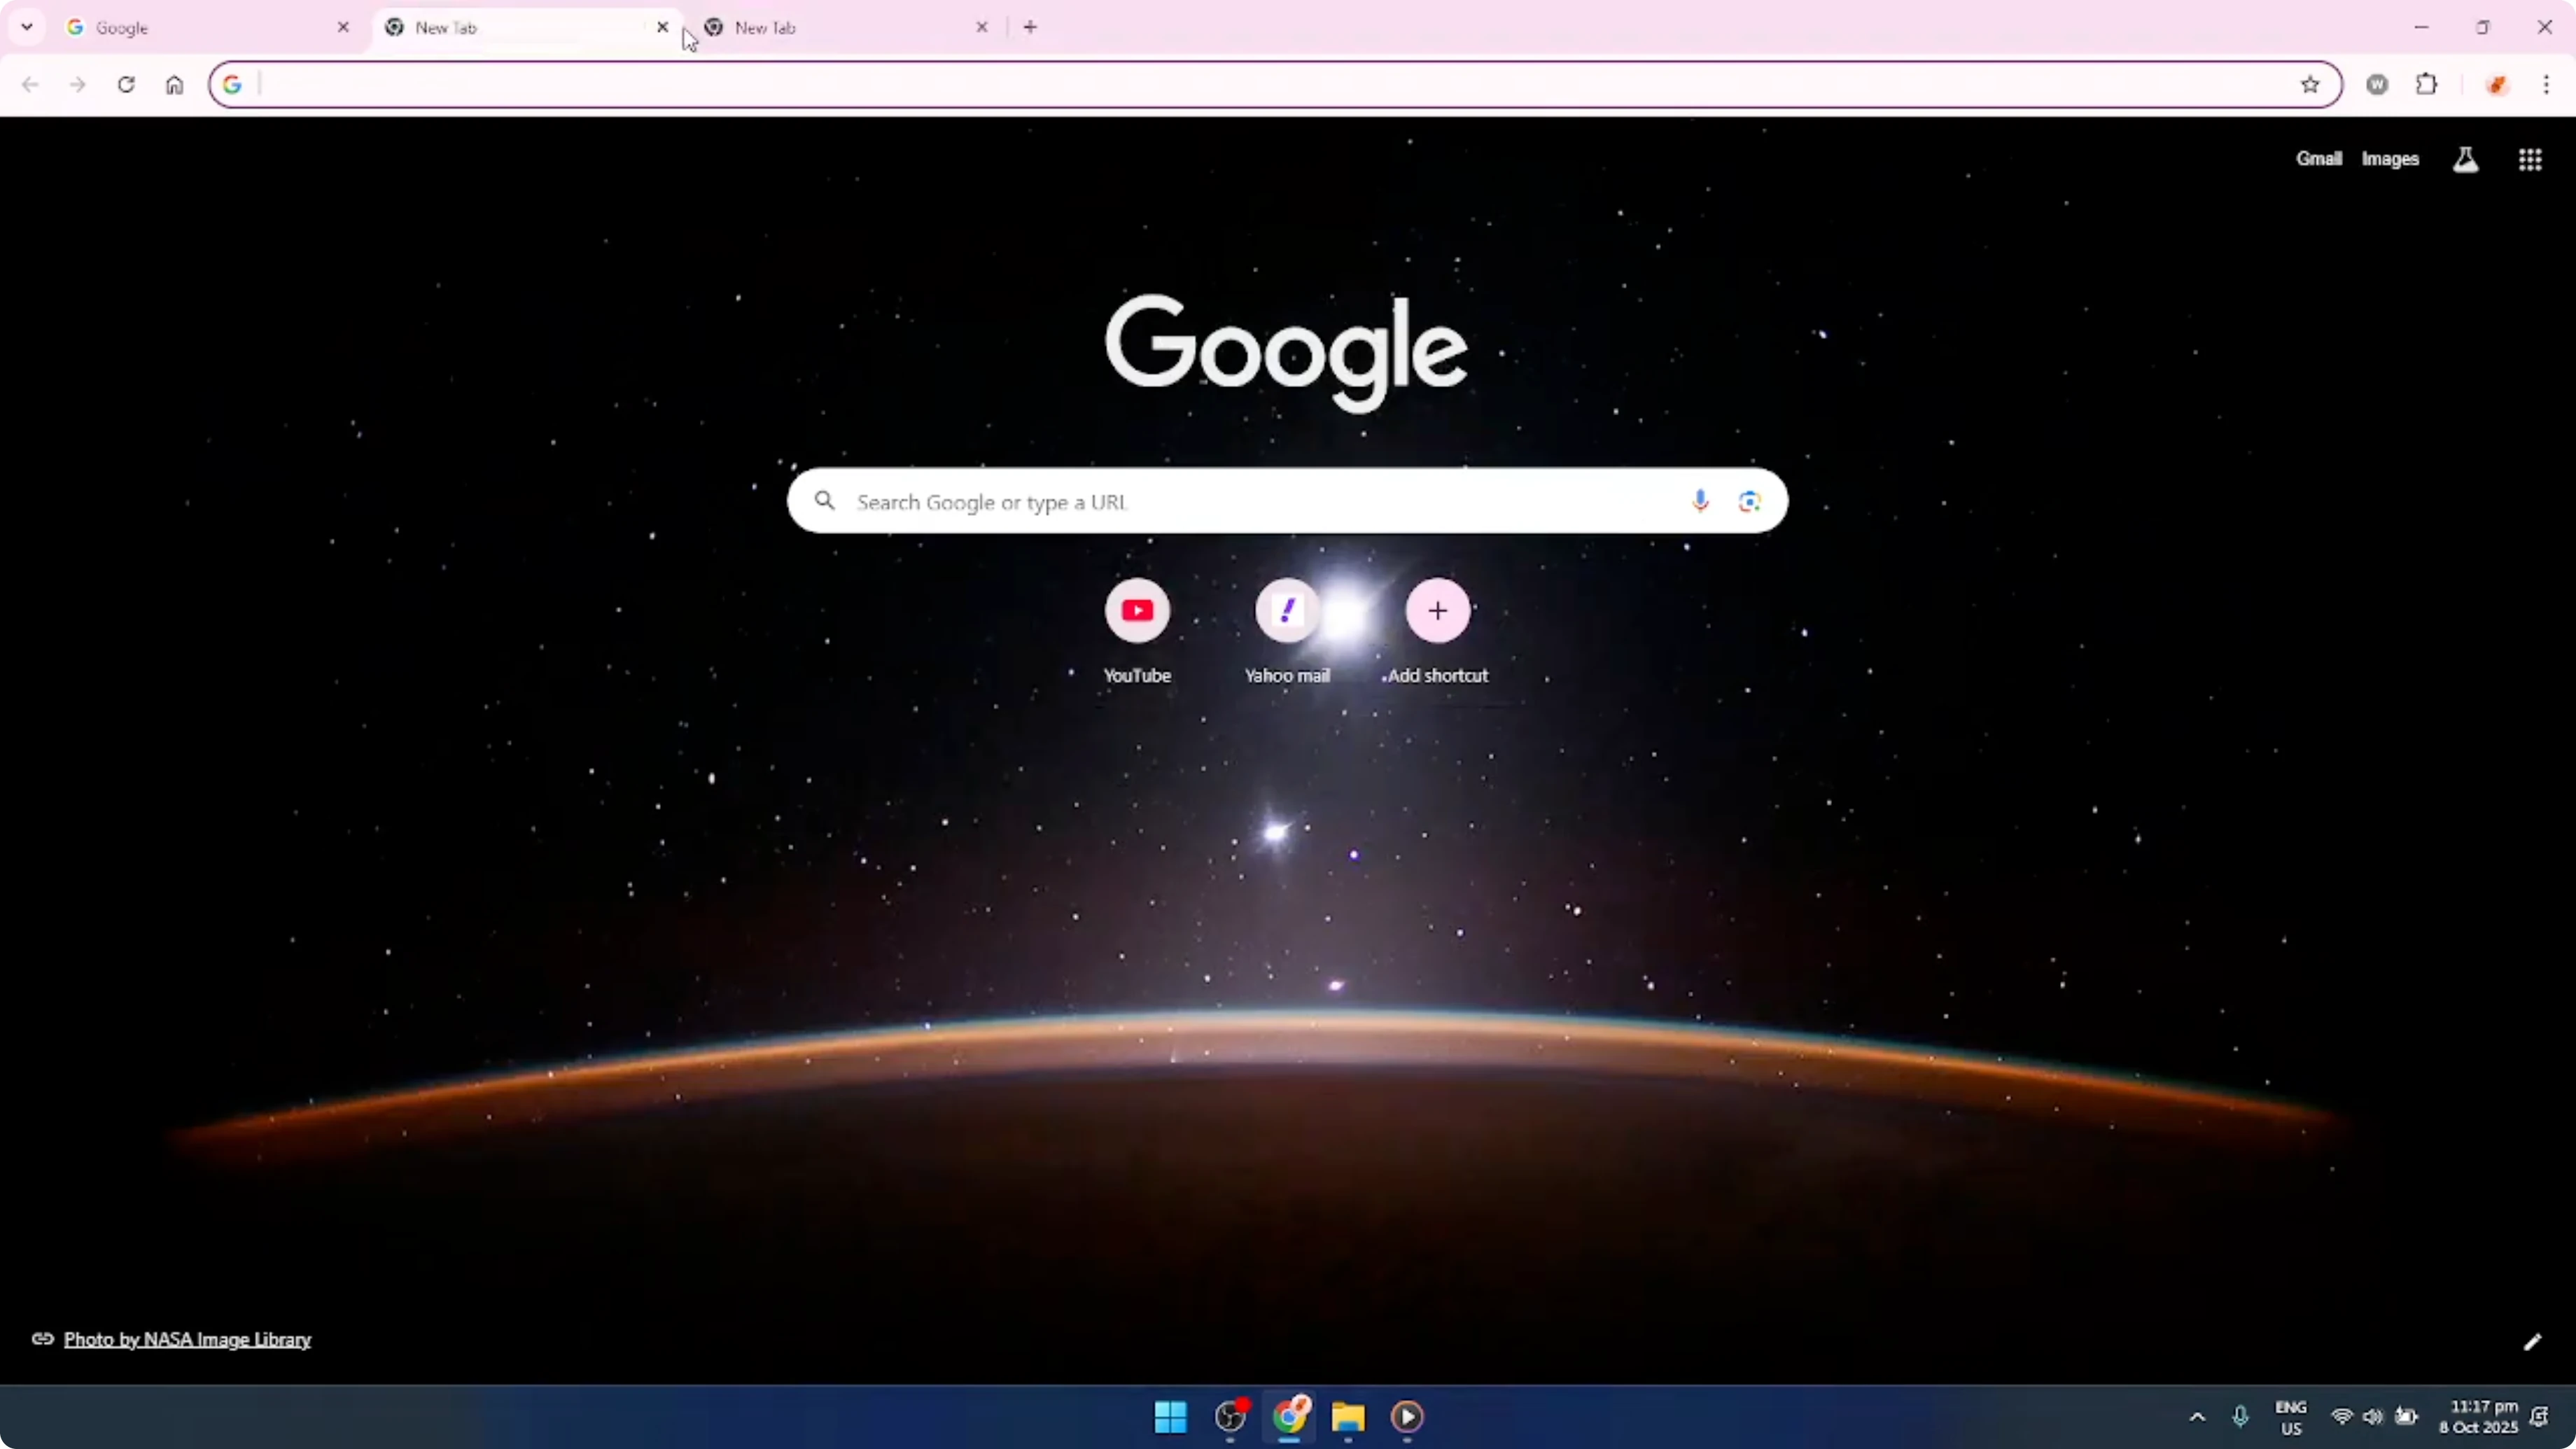Screen dimensions: 2576x1449
Task: Toggle bookmark star for this page
Action: pos(2311,85)
